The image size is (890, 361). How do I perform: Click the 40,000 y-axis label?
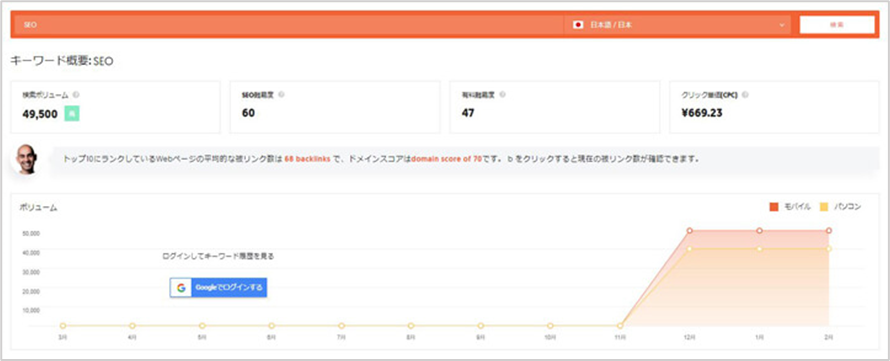(x=31, y=253)
